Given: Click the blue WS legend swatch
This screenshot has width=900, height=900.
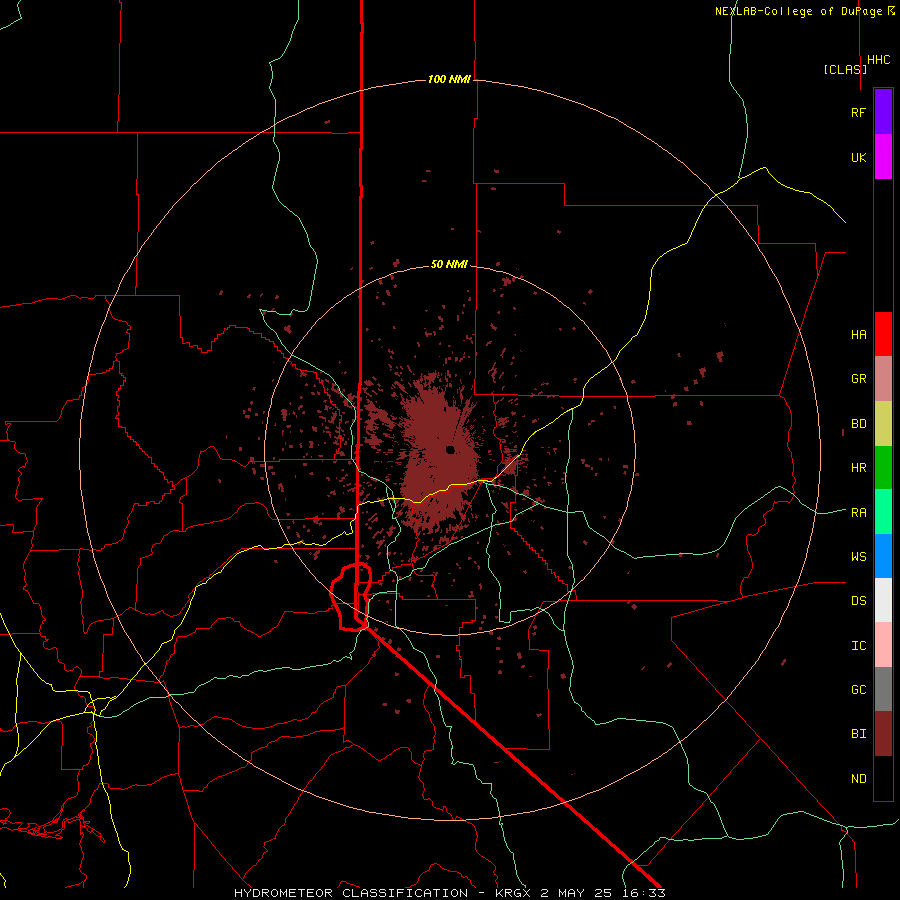Looking at the screenshot, I should point(883,556).
